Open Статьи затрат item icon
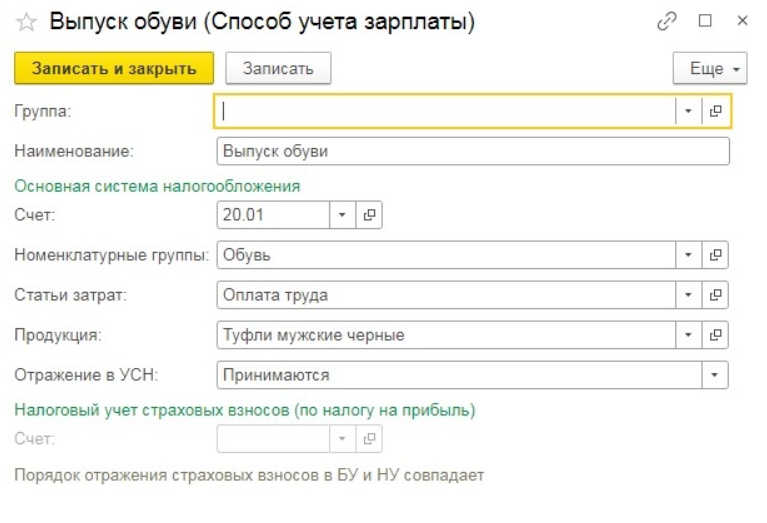The height and width of the screenshot is (523, 767). 715,295
